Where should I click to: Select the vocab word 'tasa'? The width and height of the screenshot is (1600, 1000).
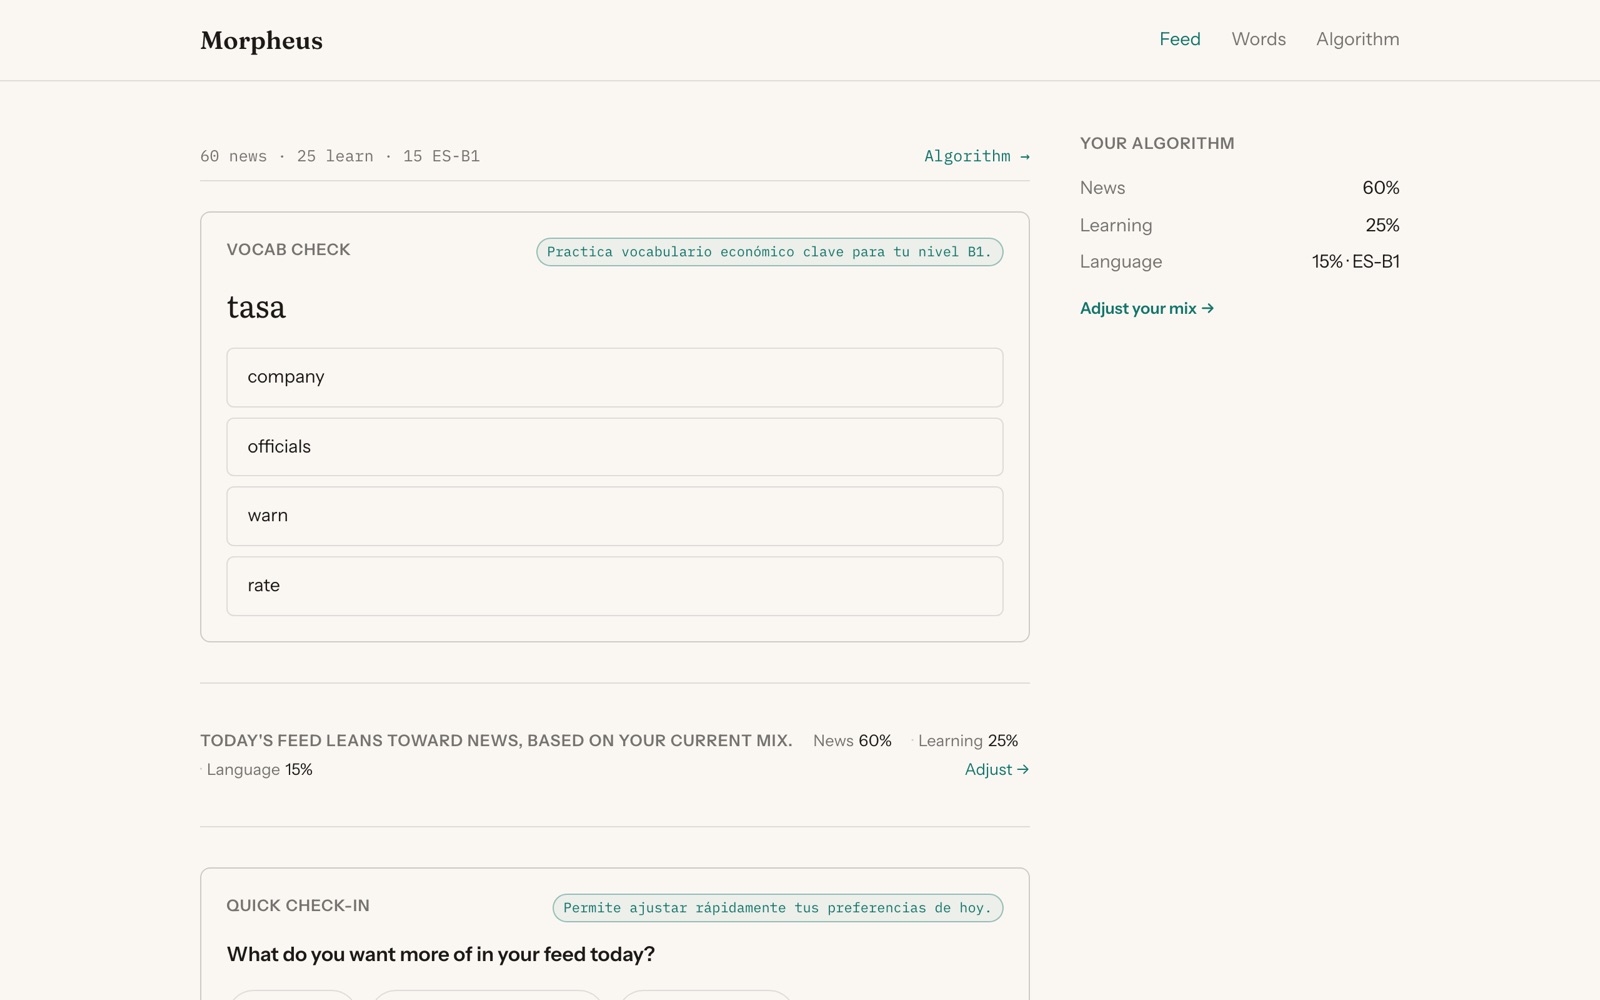pos(256,307)
